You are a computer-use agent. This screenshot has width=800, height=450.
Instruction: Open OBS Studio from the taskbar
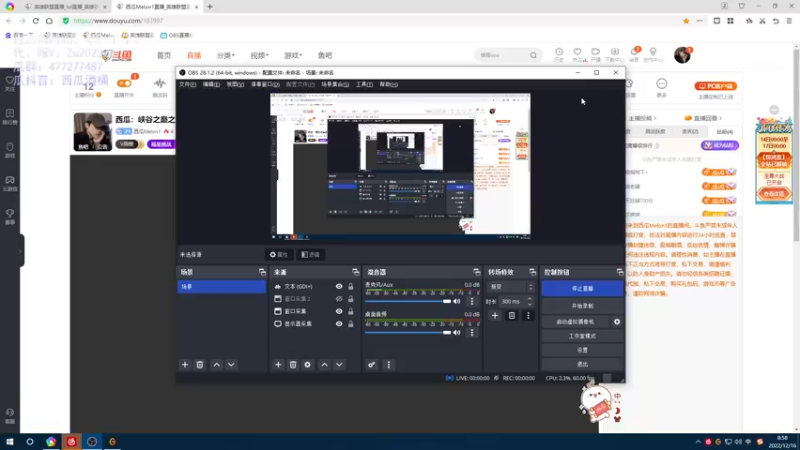[x=92, y=442]
